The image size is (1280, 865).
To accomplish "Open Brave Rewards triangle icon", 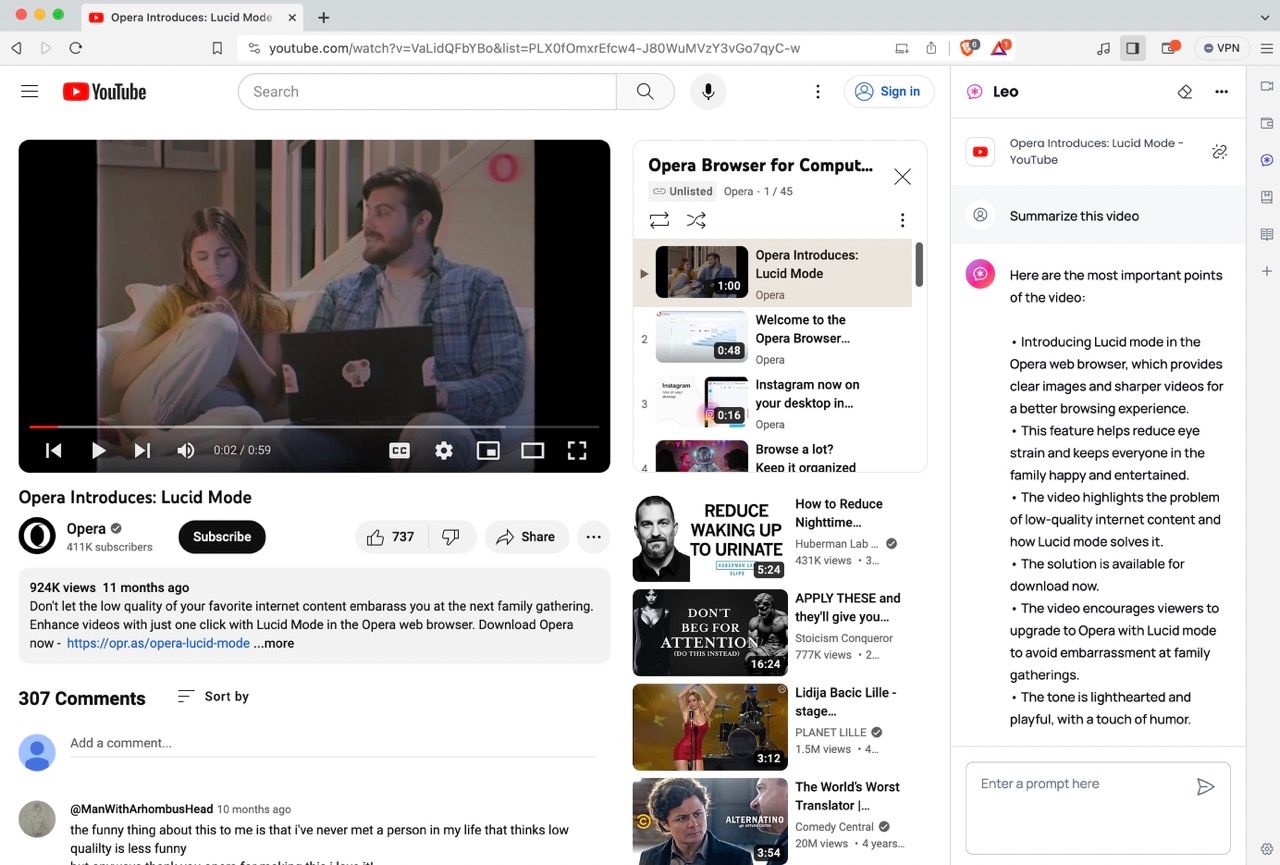I will click(x=1000, y=48).
